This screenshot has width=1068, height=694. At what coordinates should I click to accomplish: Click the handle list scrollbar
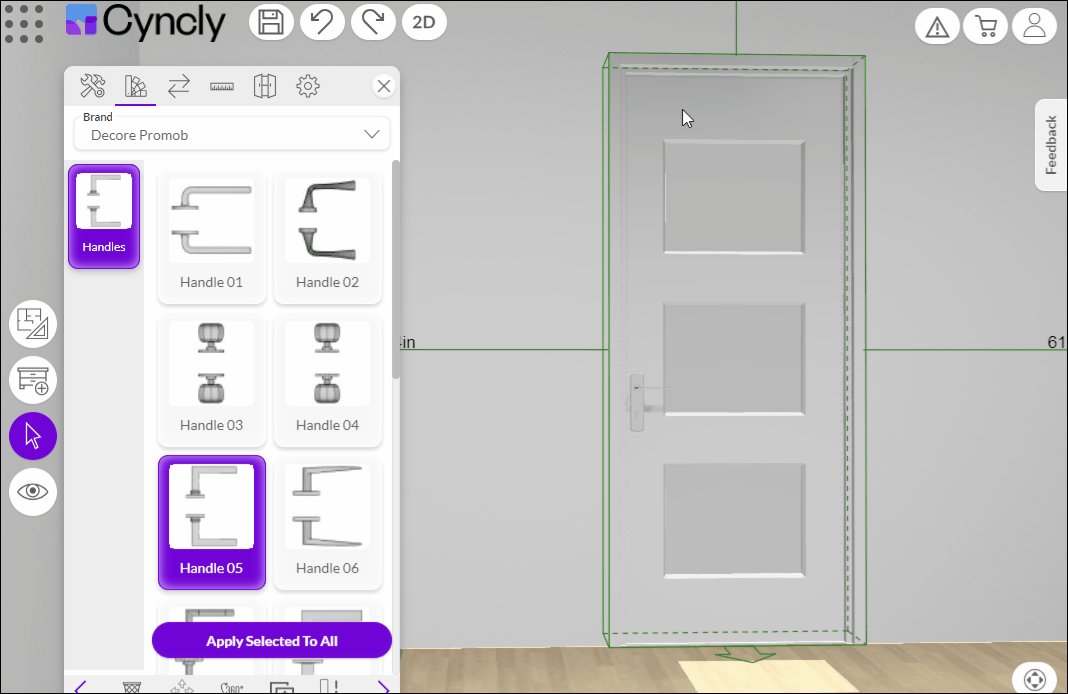(x=396, y=269)
